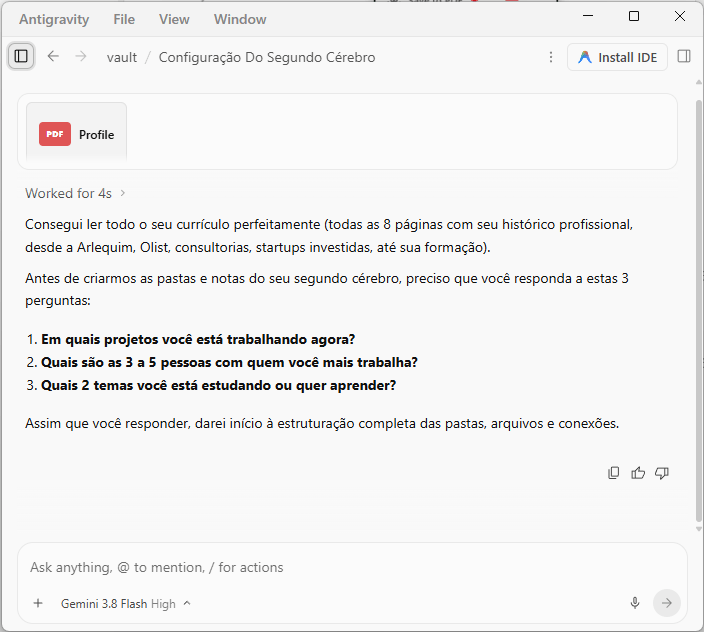Click the Configuração Do Segundo Cérebro title
This screenshot has width=704, height=632.
(267, 57)
